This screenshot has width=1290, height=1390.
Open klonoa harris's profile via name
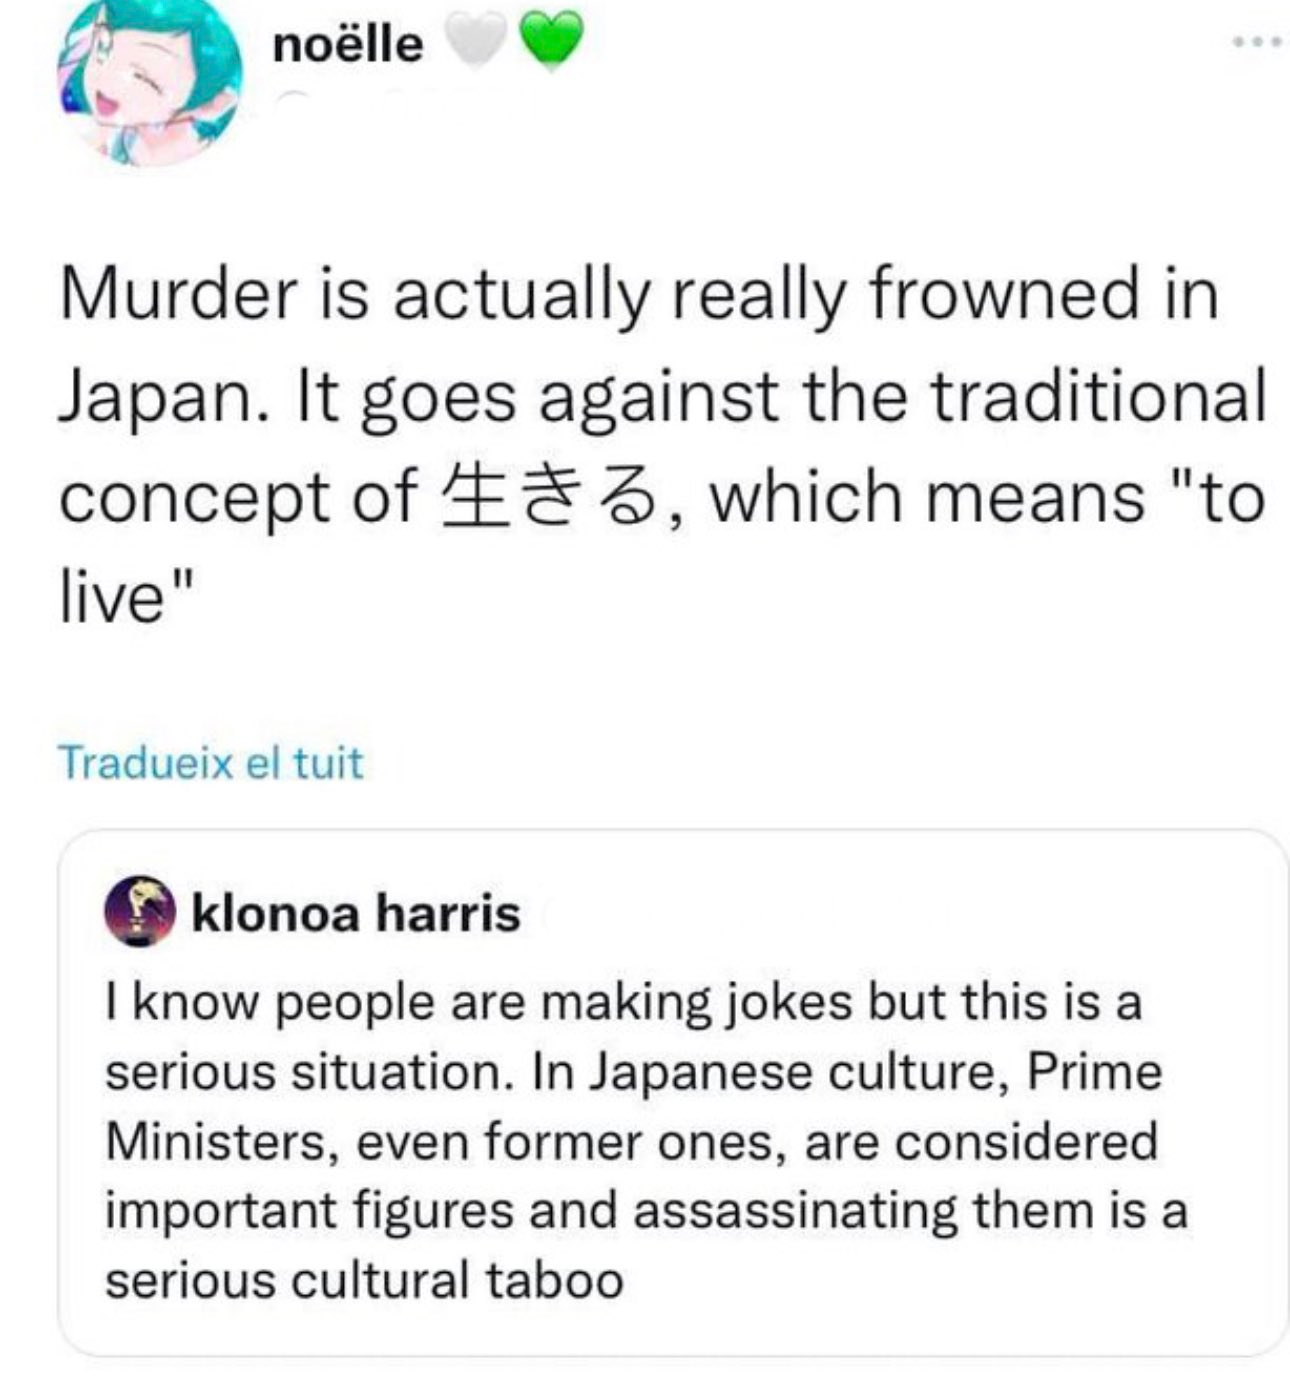(355, 913)
